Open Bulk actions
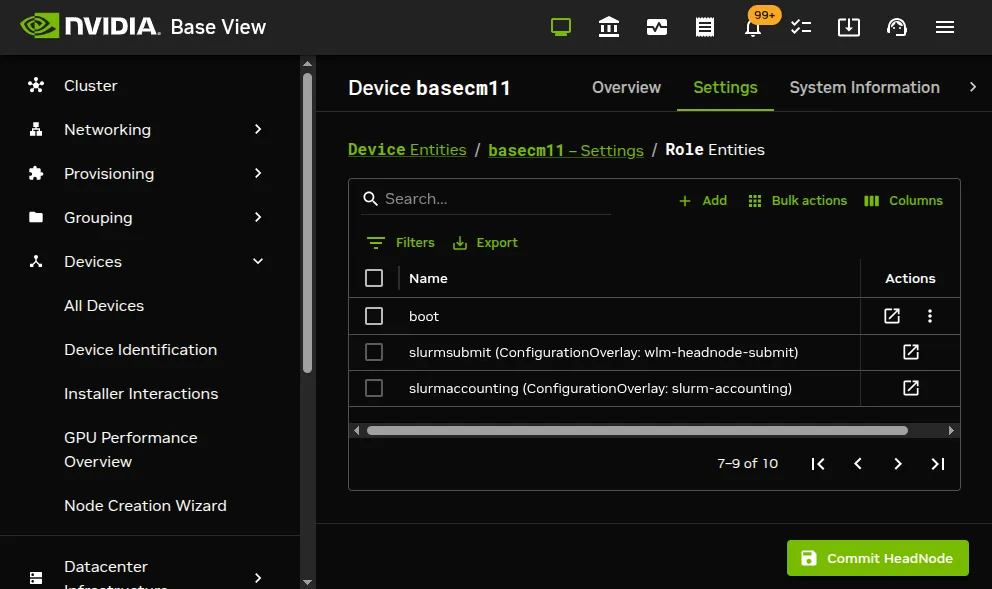The image size is (992, 589). point(797,201)
